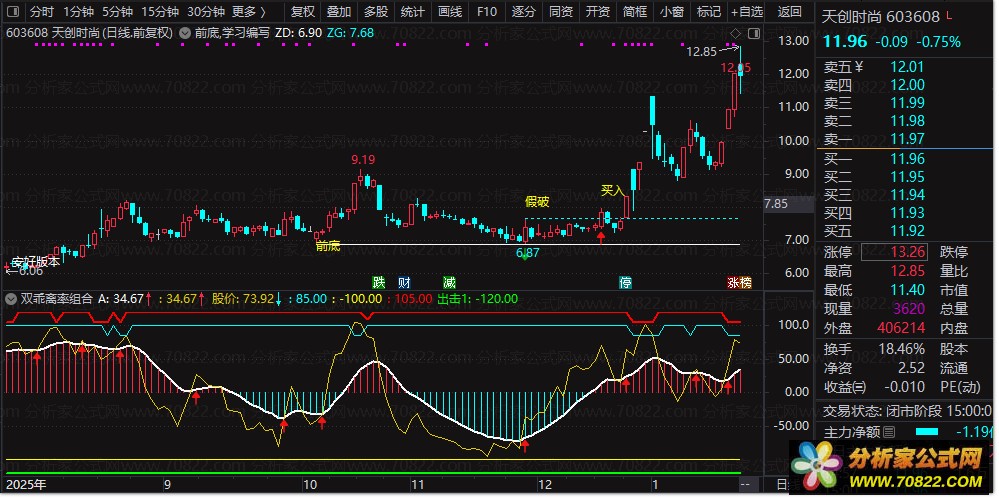Select the 15分钟 timeframe tab
999x498 pixels.
[160, 12]
